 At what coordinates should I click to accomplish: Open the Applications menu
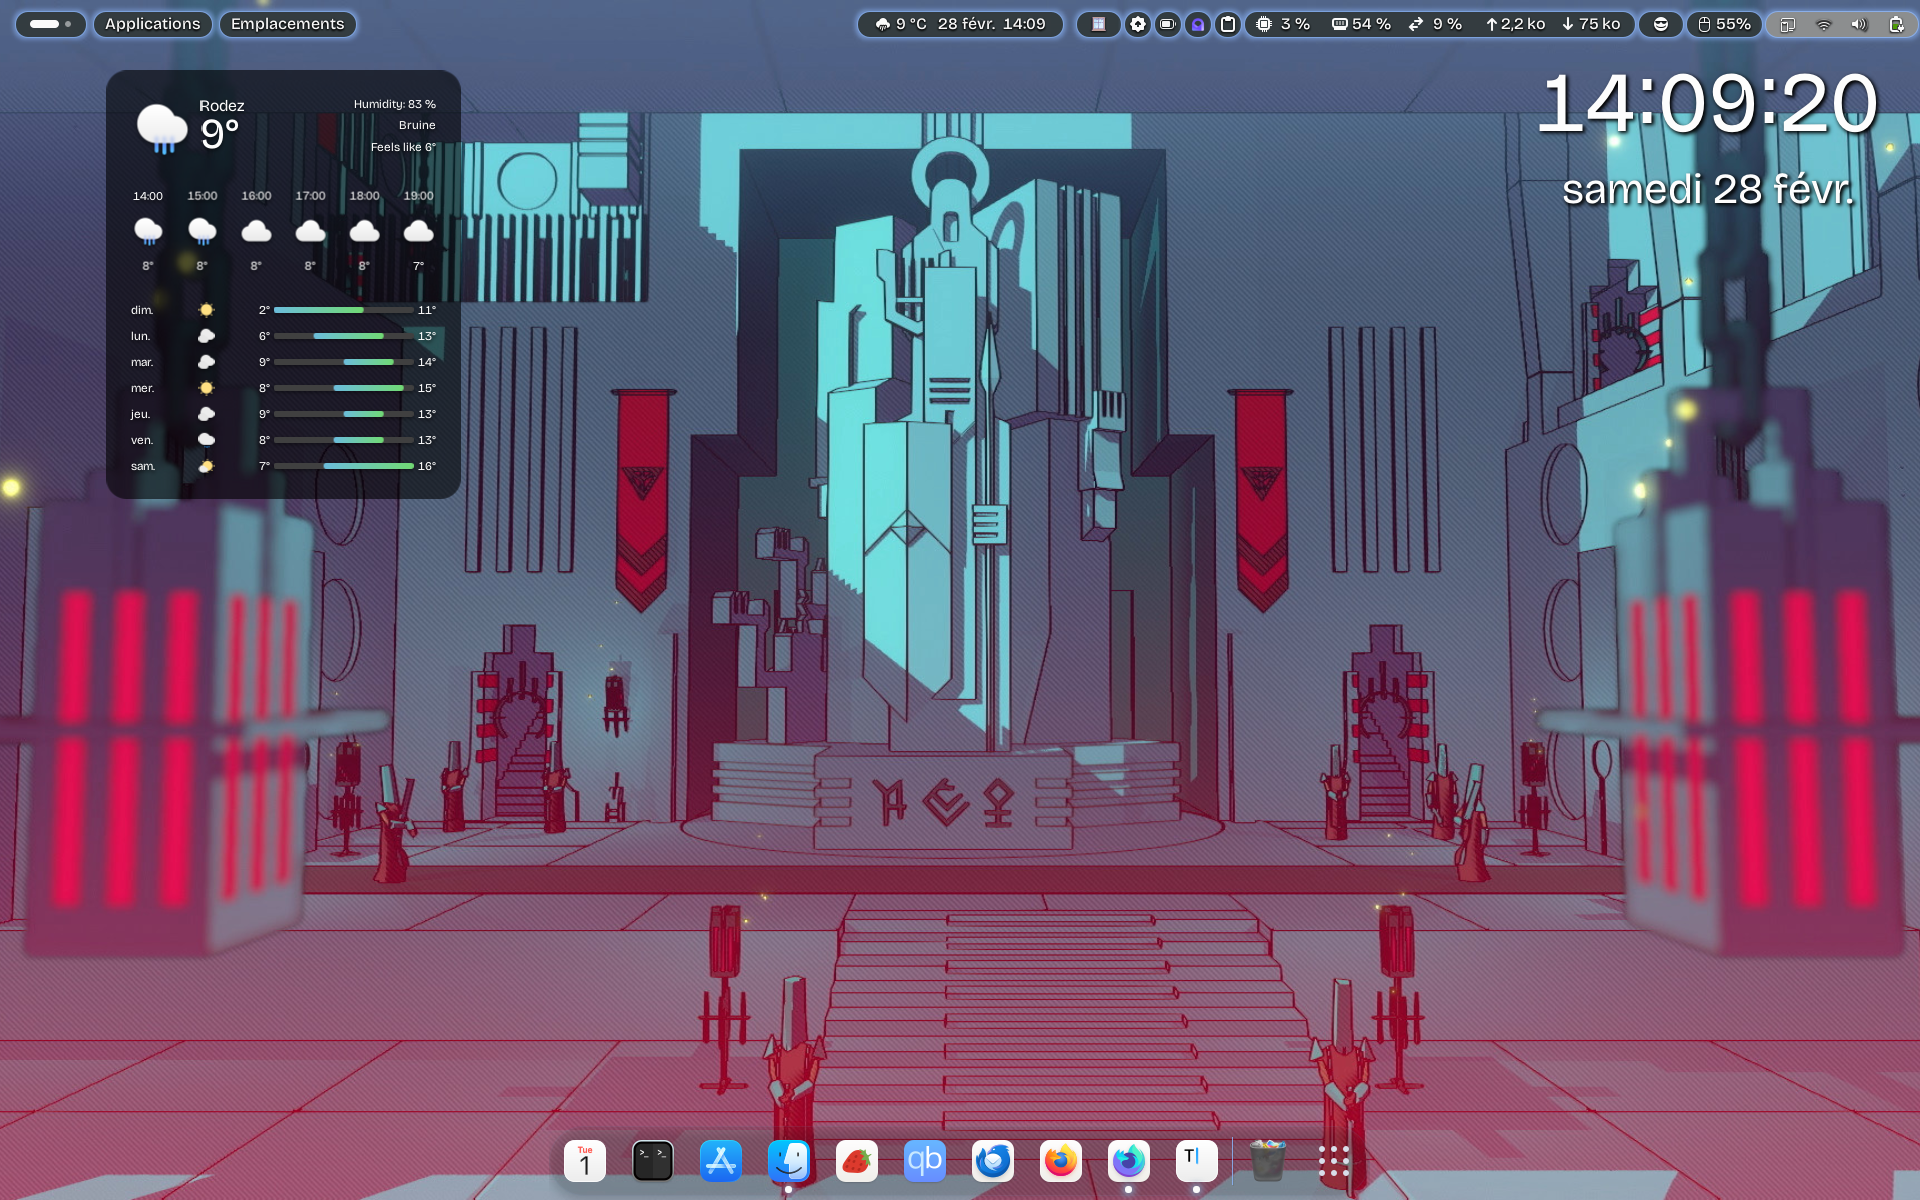point(152,24)
